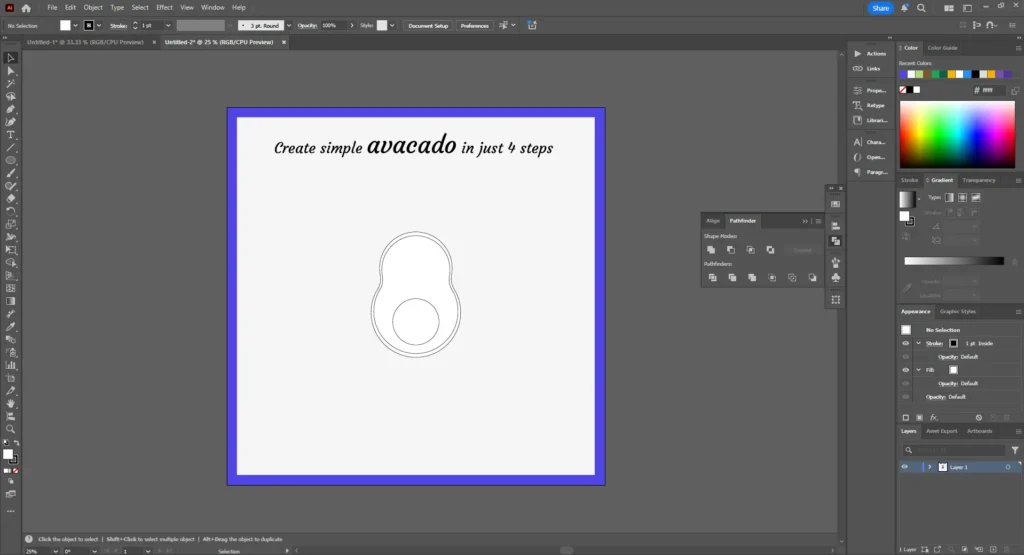
Task: Open the Effect menu
Action: [164, 8]
